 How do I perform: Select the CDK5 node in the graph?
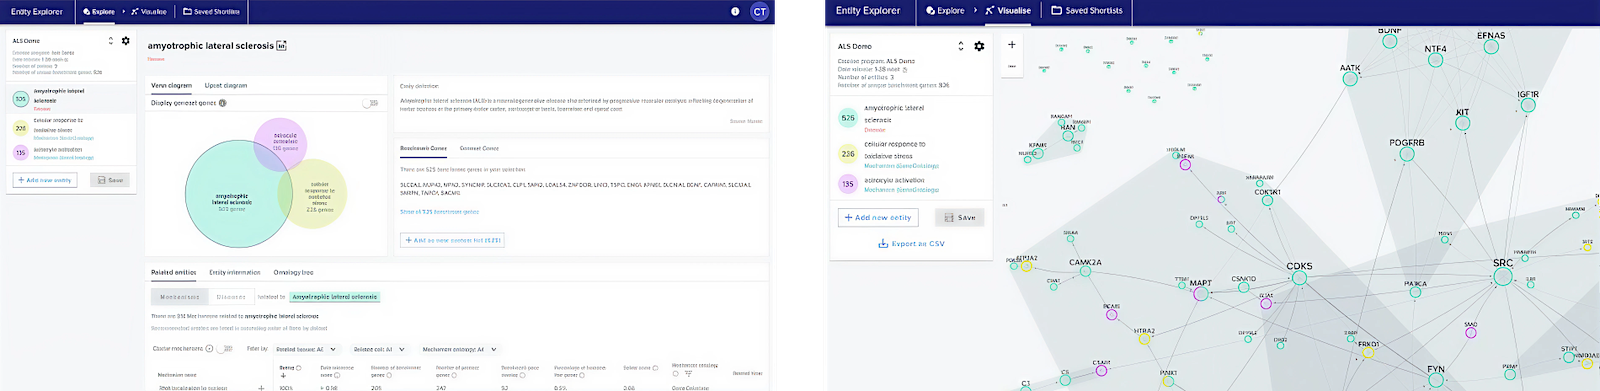click(1299, 278)
